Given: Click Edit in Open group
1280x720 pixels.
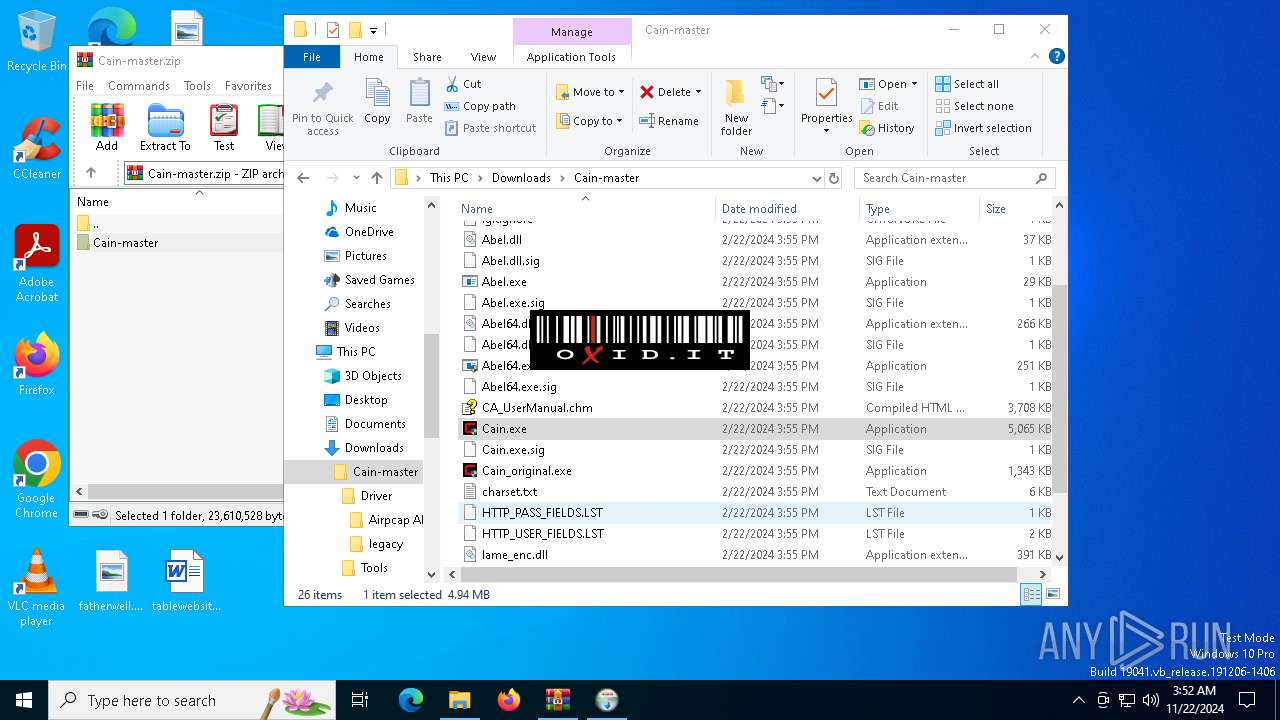Looking at the screenshot, I should click(879, 106).
